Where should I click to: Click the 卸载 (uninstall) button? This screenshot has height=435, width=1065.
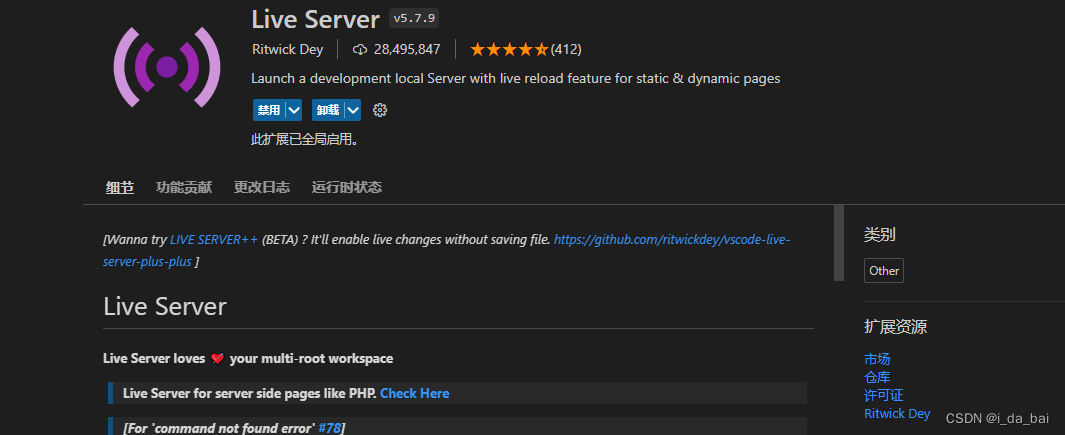click(x=328, y=110)
